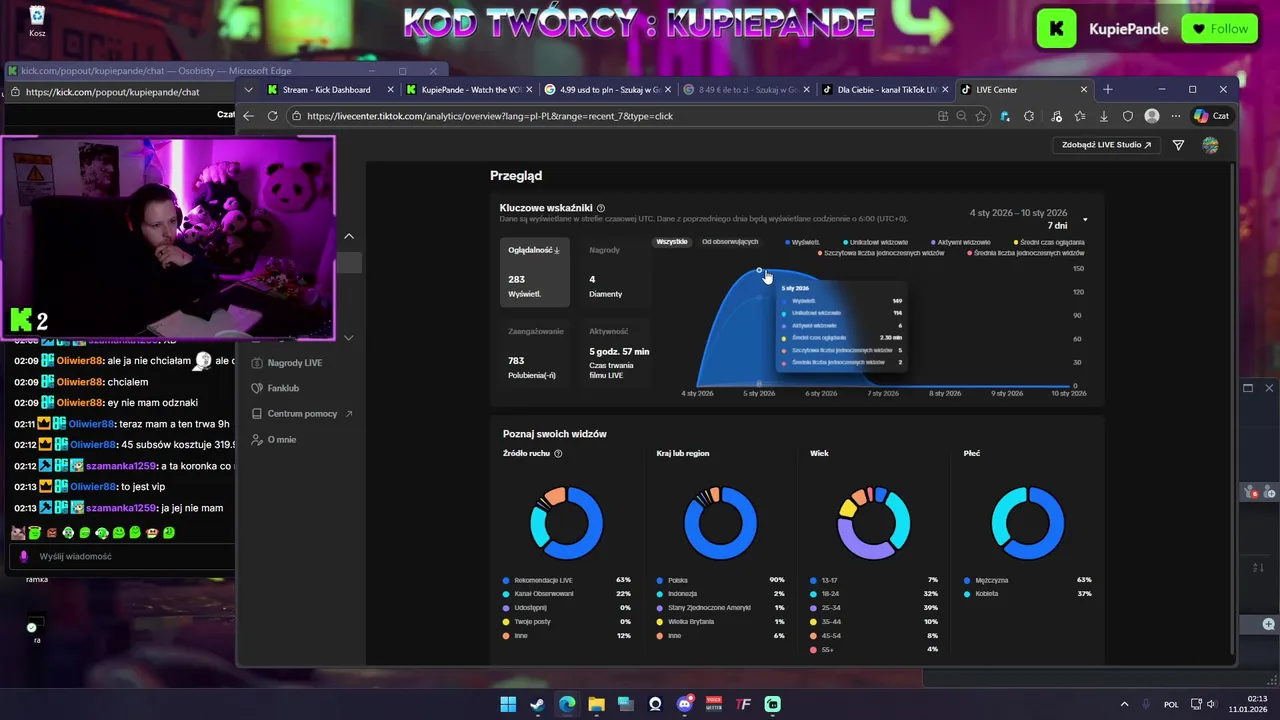1280x720 pixels.
Task: Open Discord from the taskbar
Action: pos(685,704)
